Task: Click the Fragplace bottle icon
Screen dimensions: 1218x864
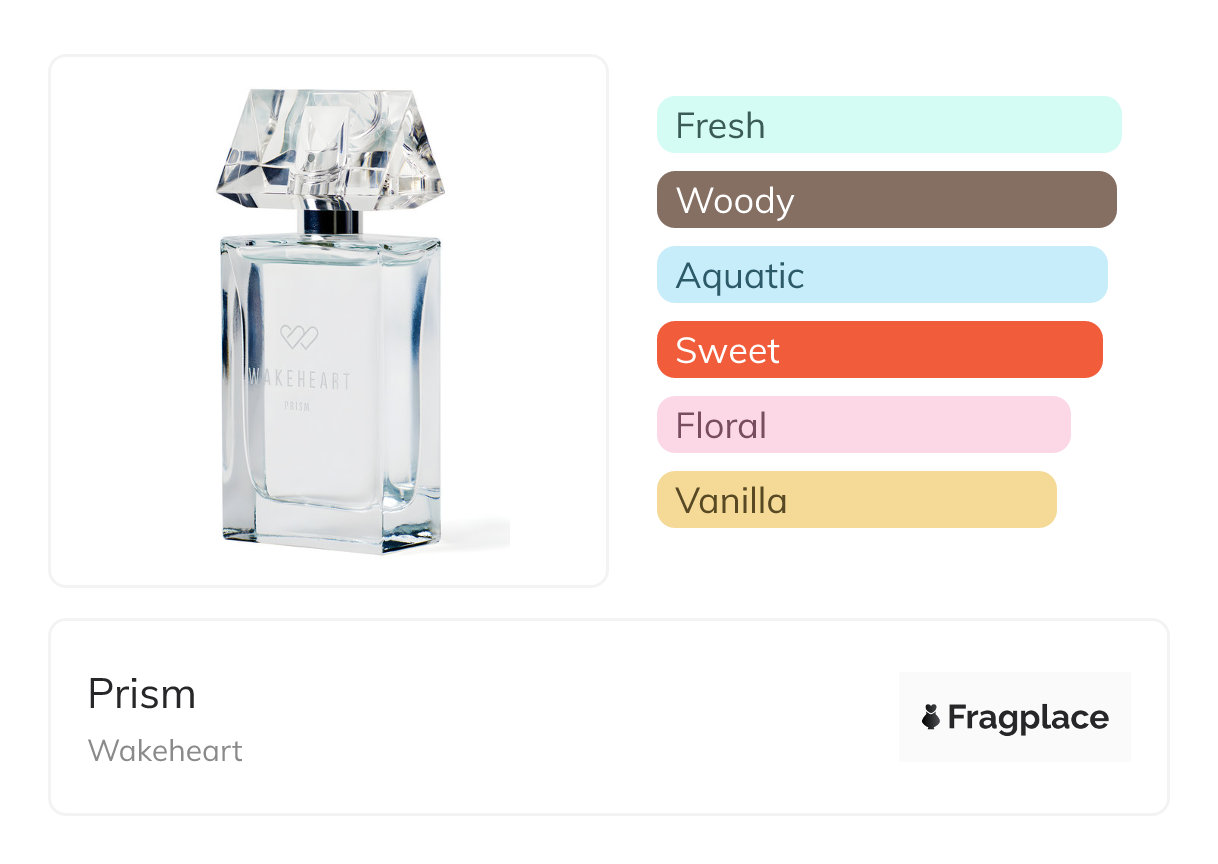Action: (931, 717)
